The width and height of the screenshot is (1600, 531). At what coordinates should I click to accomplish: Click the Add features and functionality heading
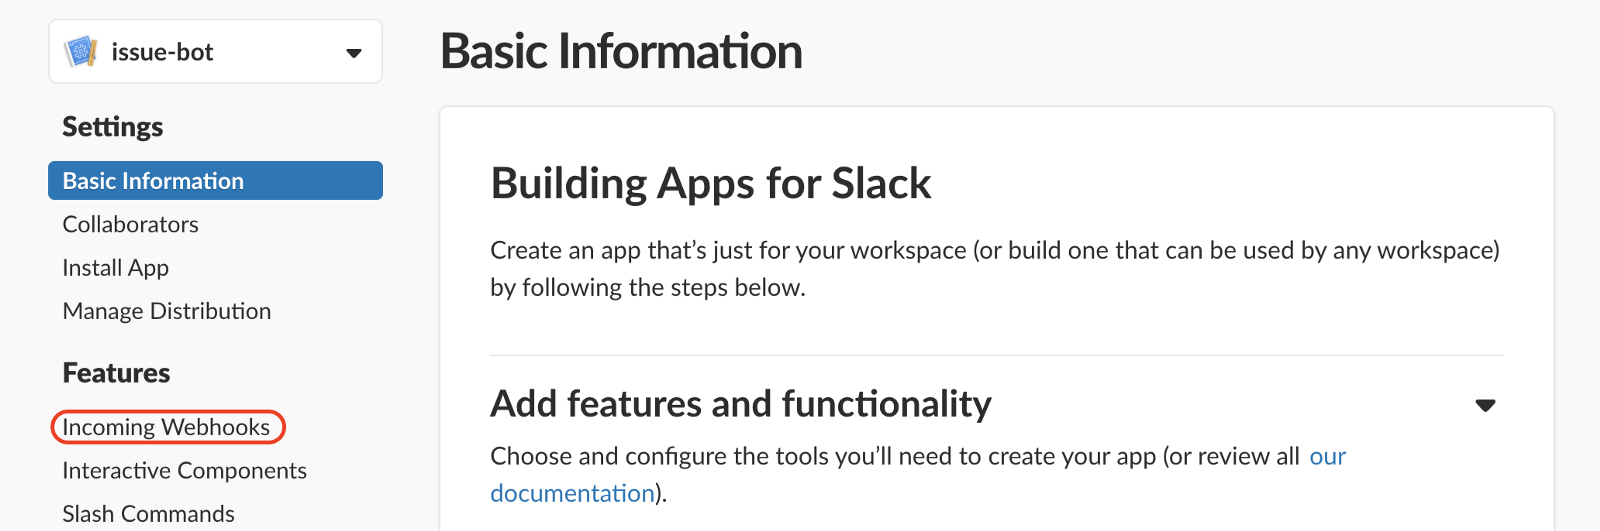pos(740,404)
